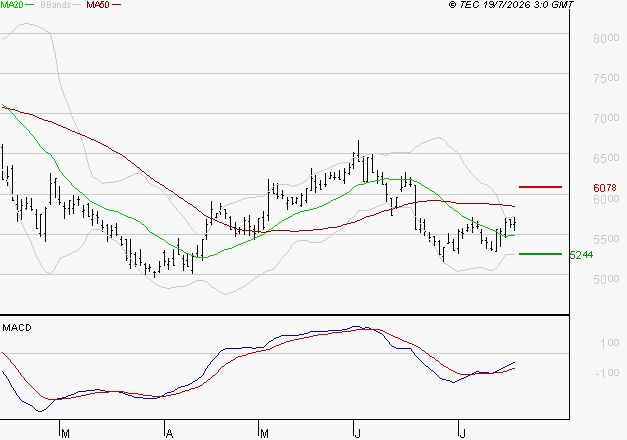Image resolution: width=627 pixels, height=440 pixels.
Task: Click the MA50 legend label
Action: (x=98, y=5)
